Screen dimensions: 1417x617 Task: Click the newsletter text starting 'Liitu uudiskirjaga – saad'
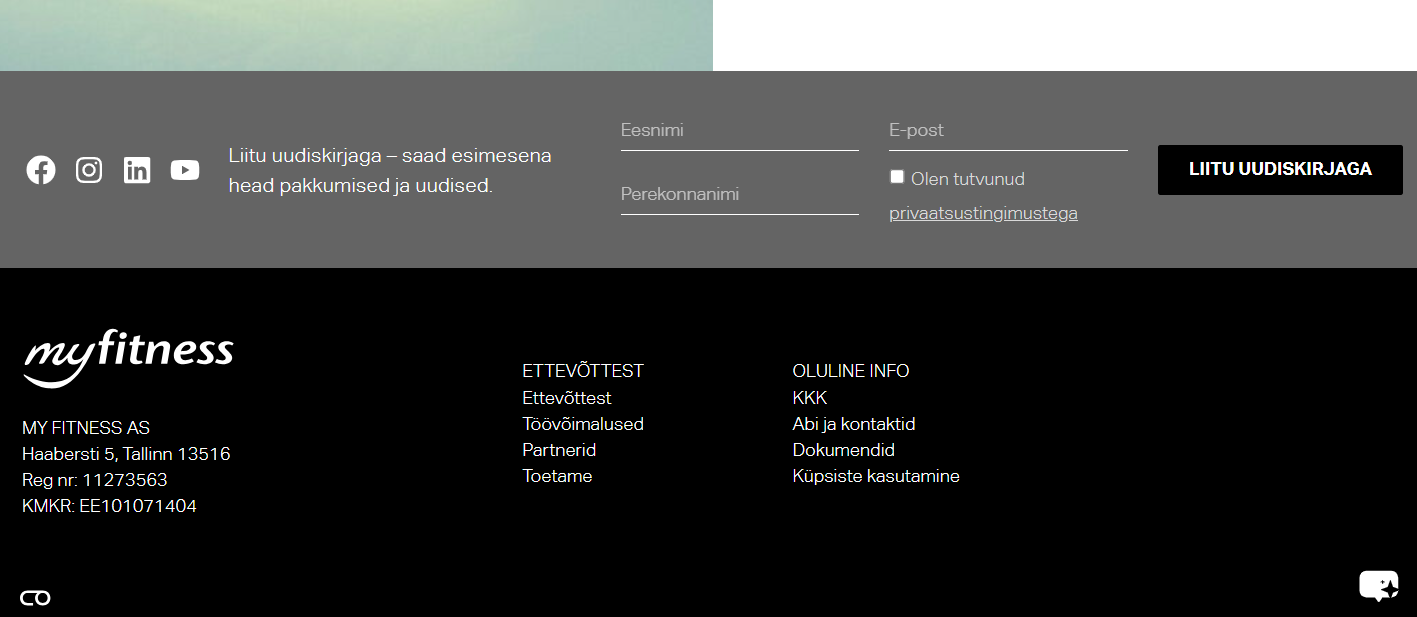coord(390,171)
